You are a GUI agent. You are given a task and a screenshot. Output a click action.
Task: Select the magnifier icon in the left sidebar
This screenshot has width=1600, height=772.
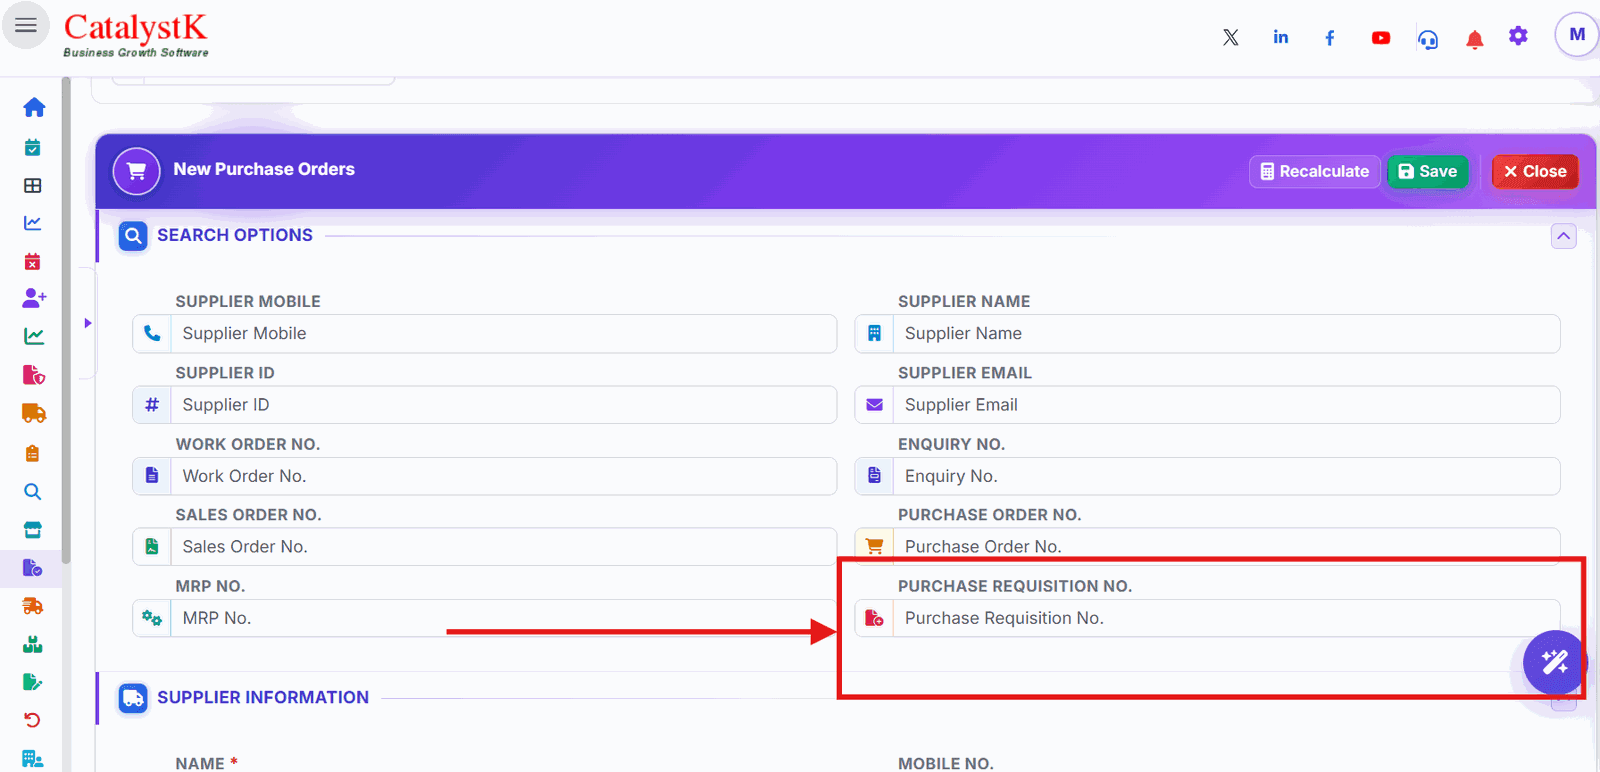(33, 492)
